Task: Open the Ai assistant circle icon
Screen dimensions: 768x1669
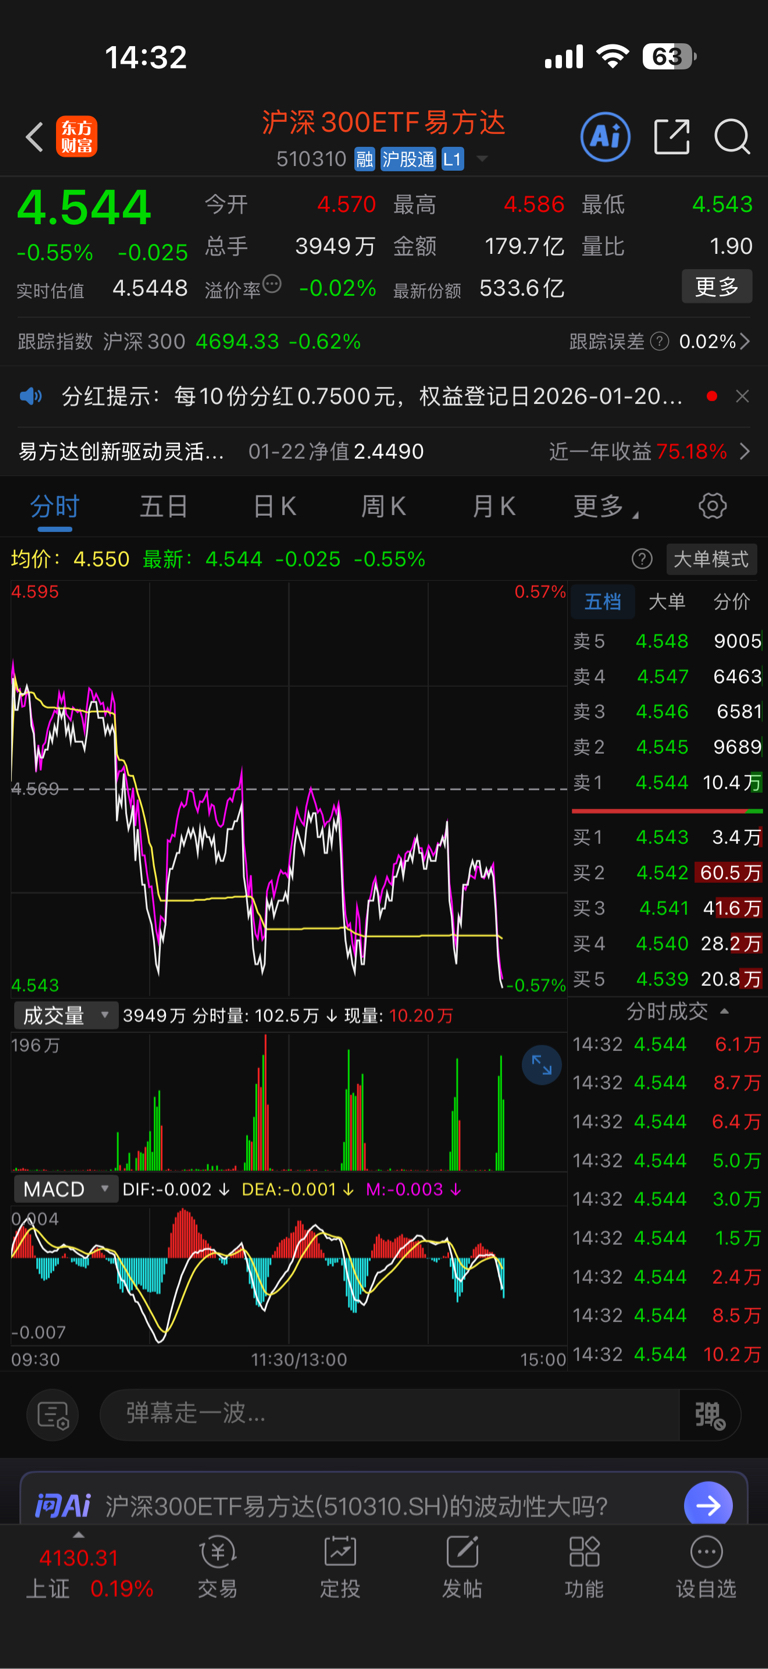Action: [606, 136]
